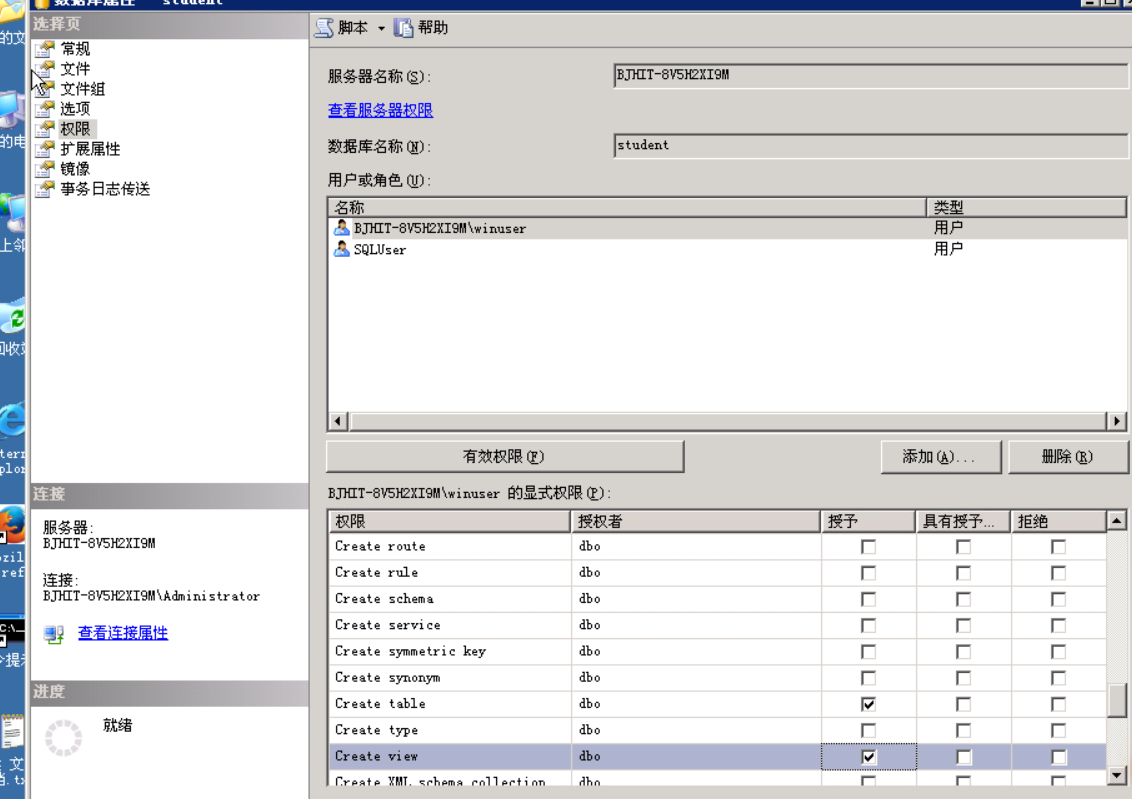Open the 脚本 dropdown arrow
The image size is (1132, 799).
pos(381,28)
